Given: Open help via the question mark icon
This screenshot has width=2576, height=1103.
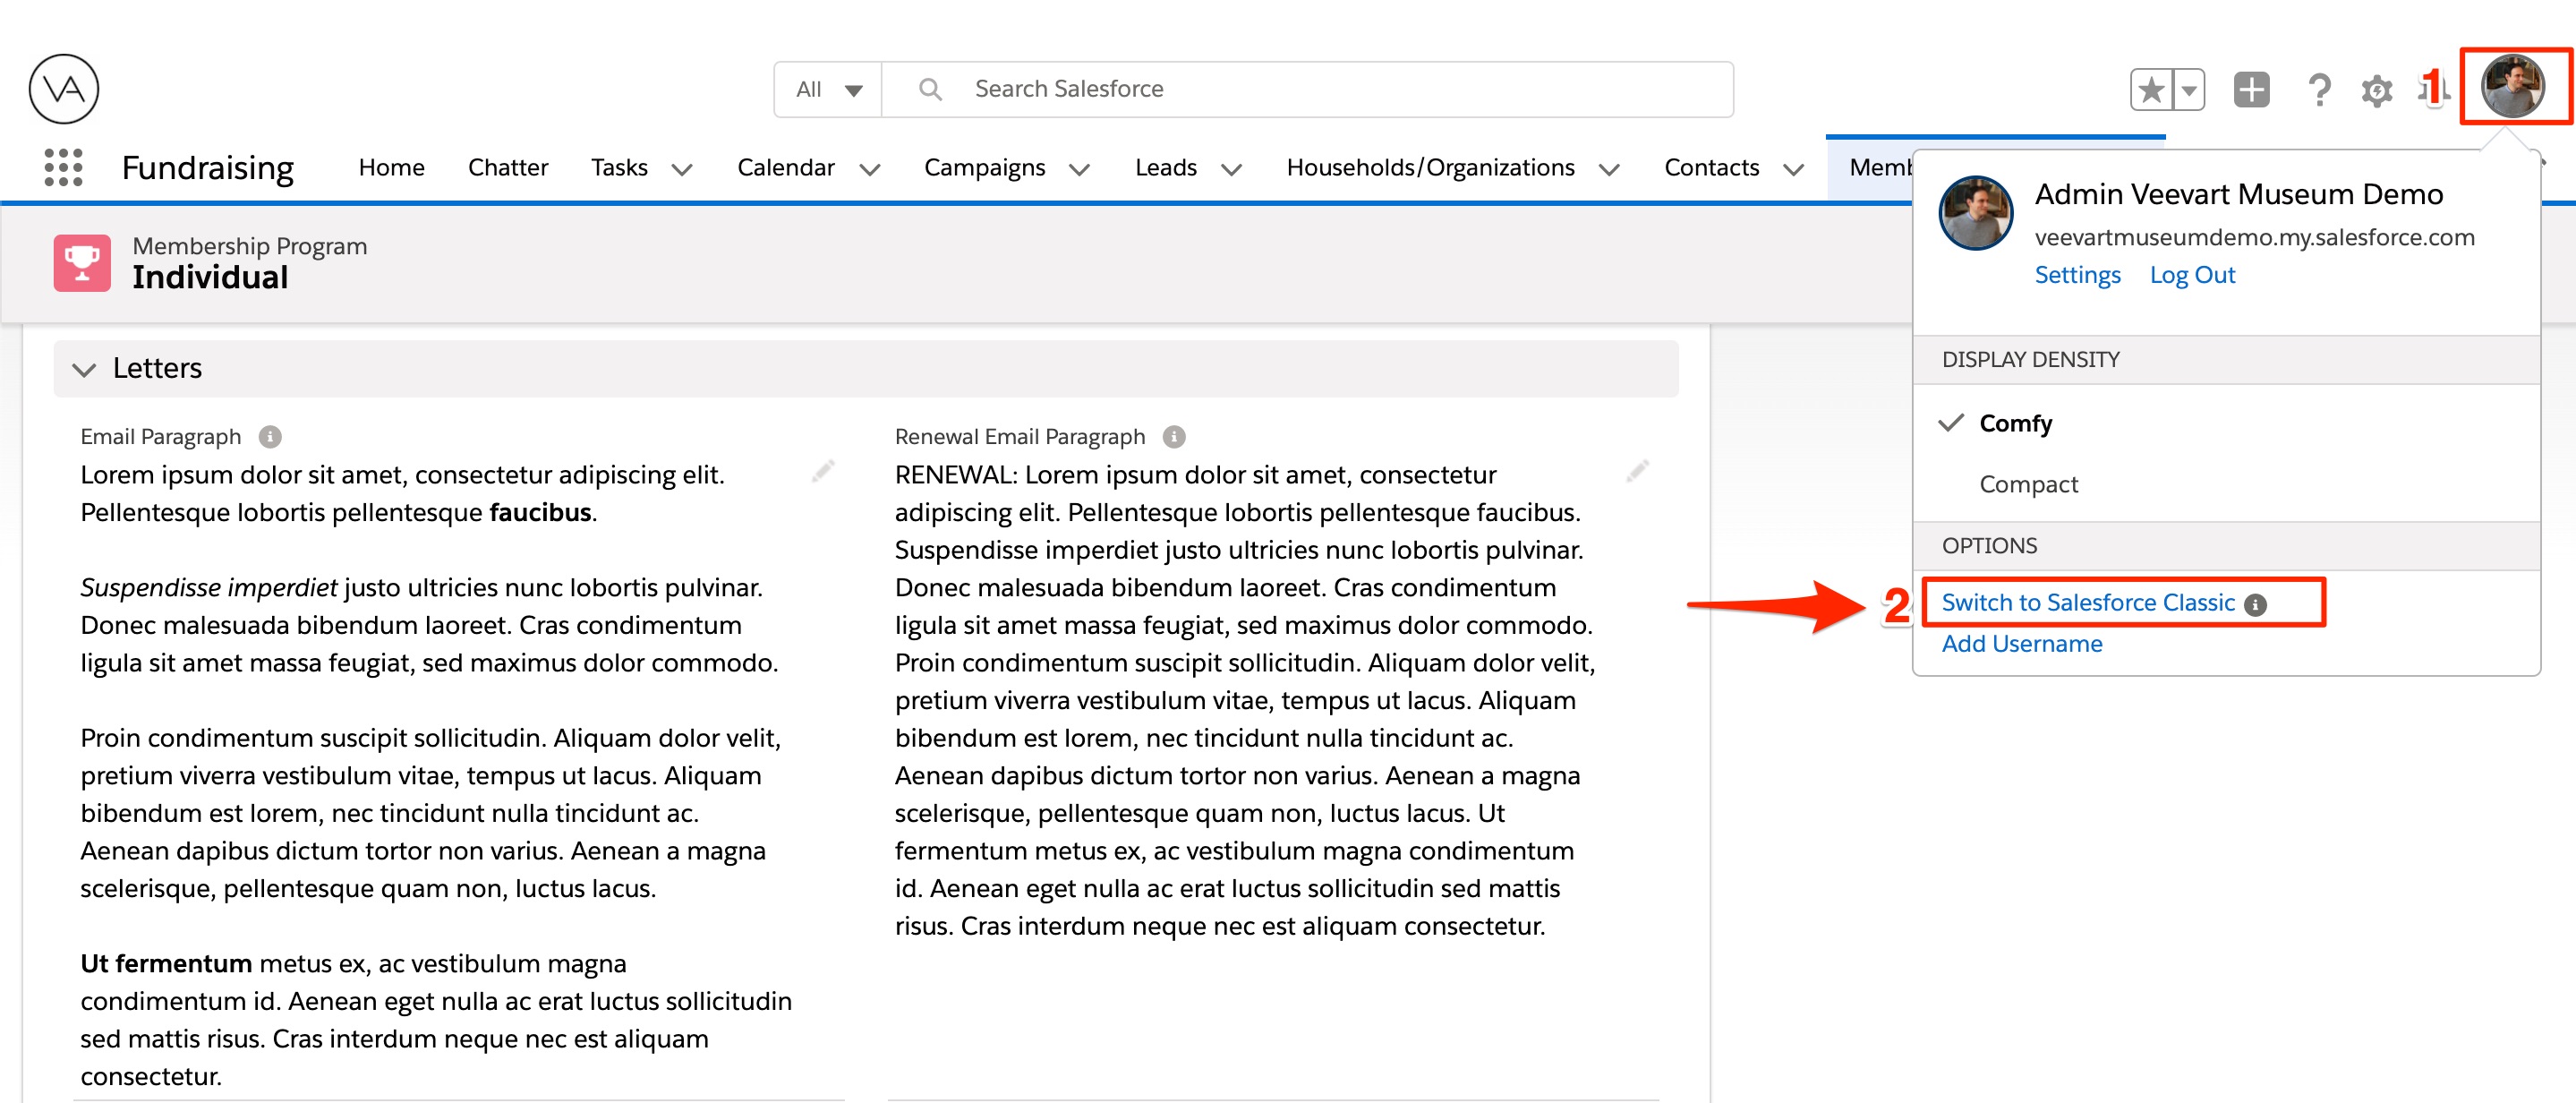Looking at the screenshot, I should [2318, 89].
